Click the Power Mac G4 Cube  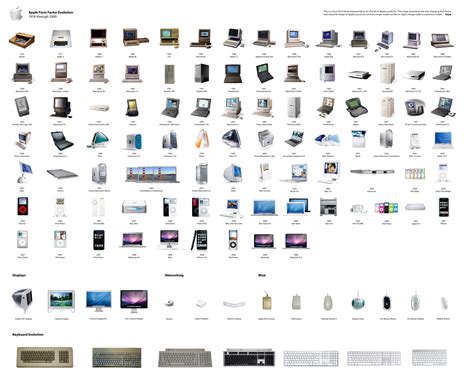(266, 139)
